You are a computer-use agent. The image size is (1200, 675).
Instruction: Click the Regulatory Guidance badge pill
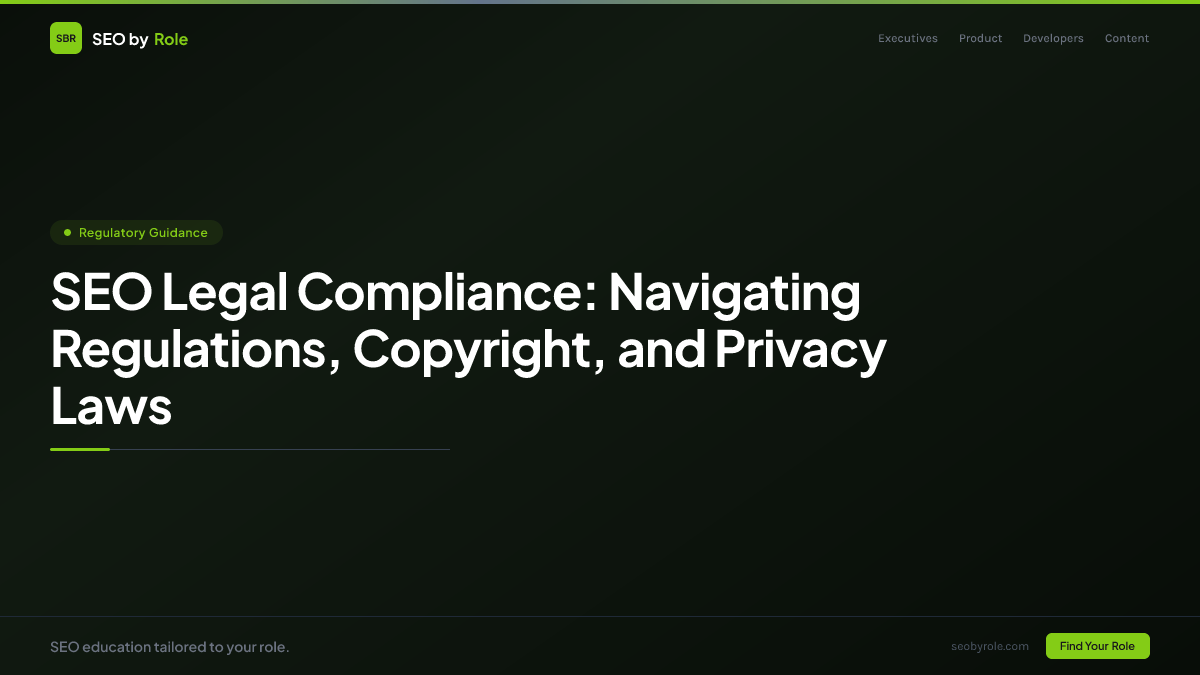coord(136,232)
